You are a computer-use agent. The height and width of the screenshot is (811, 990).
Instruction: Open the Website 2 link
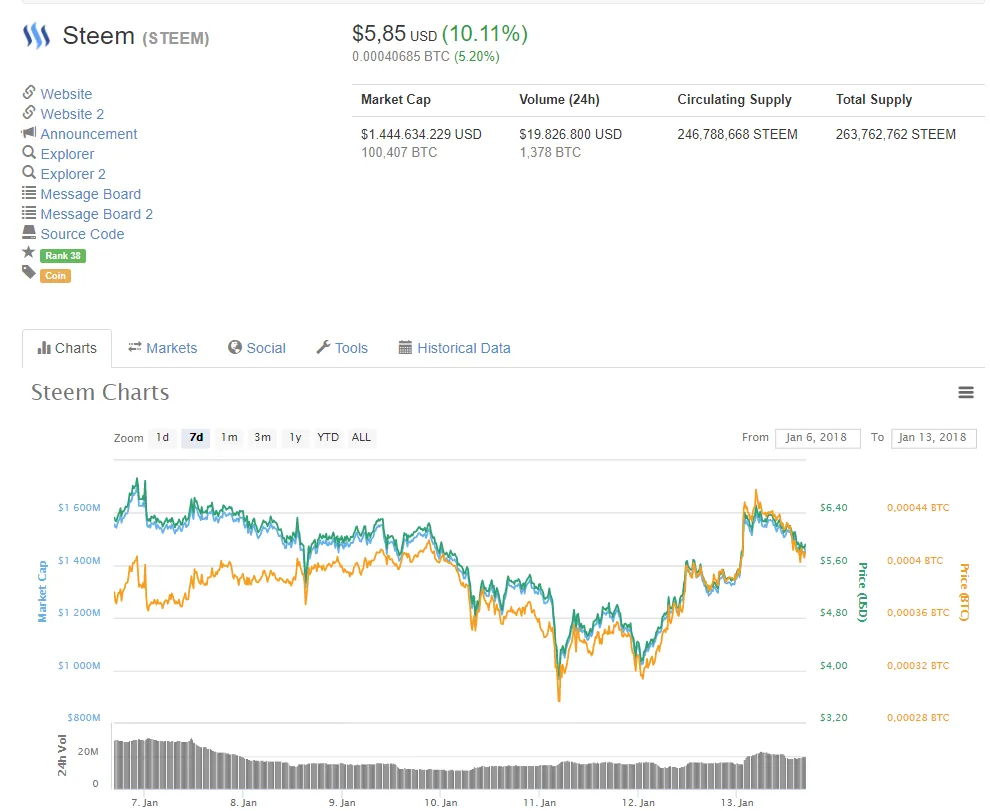72,114
